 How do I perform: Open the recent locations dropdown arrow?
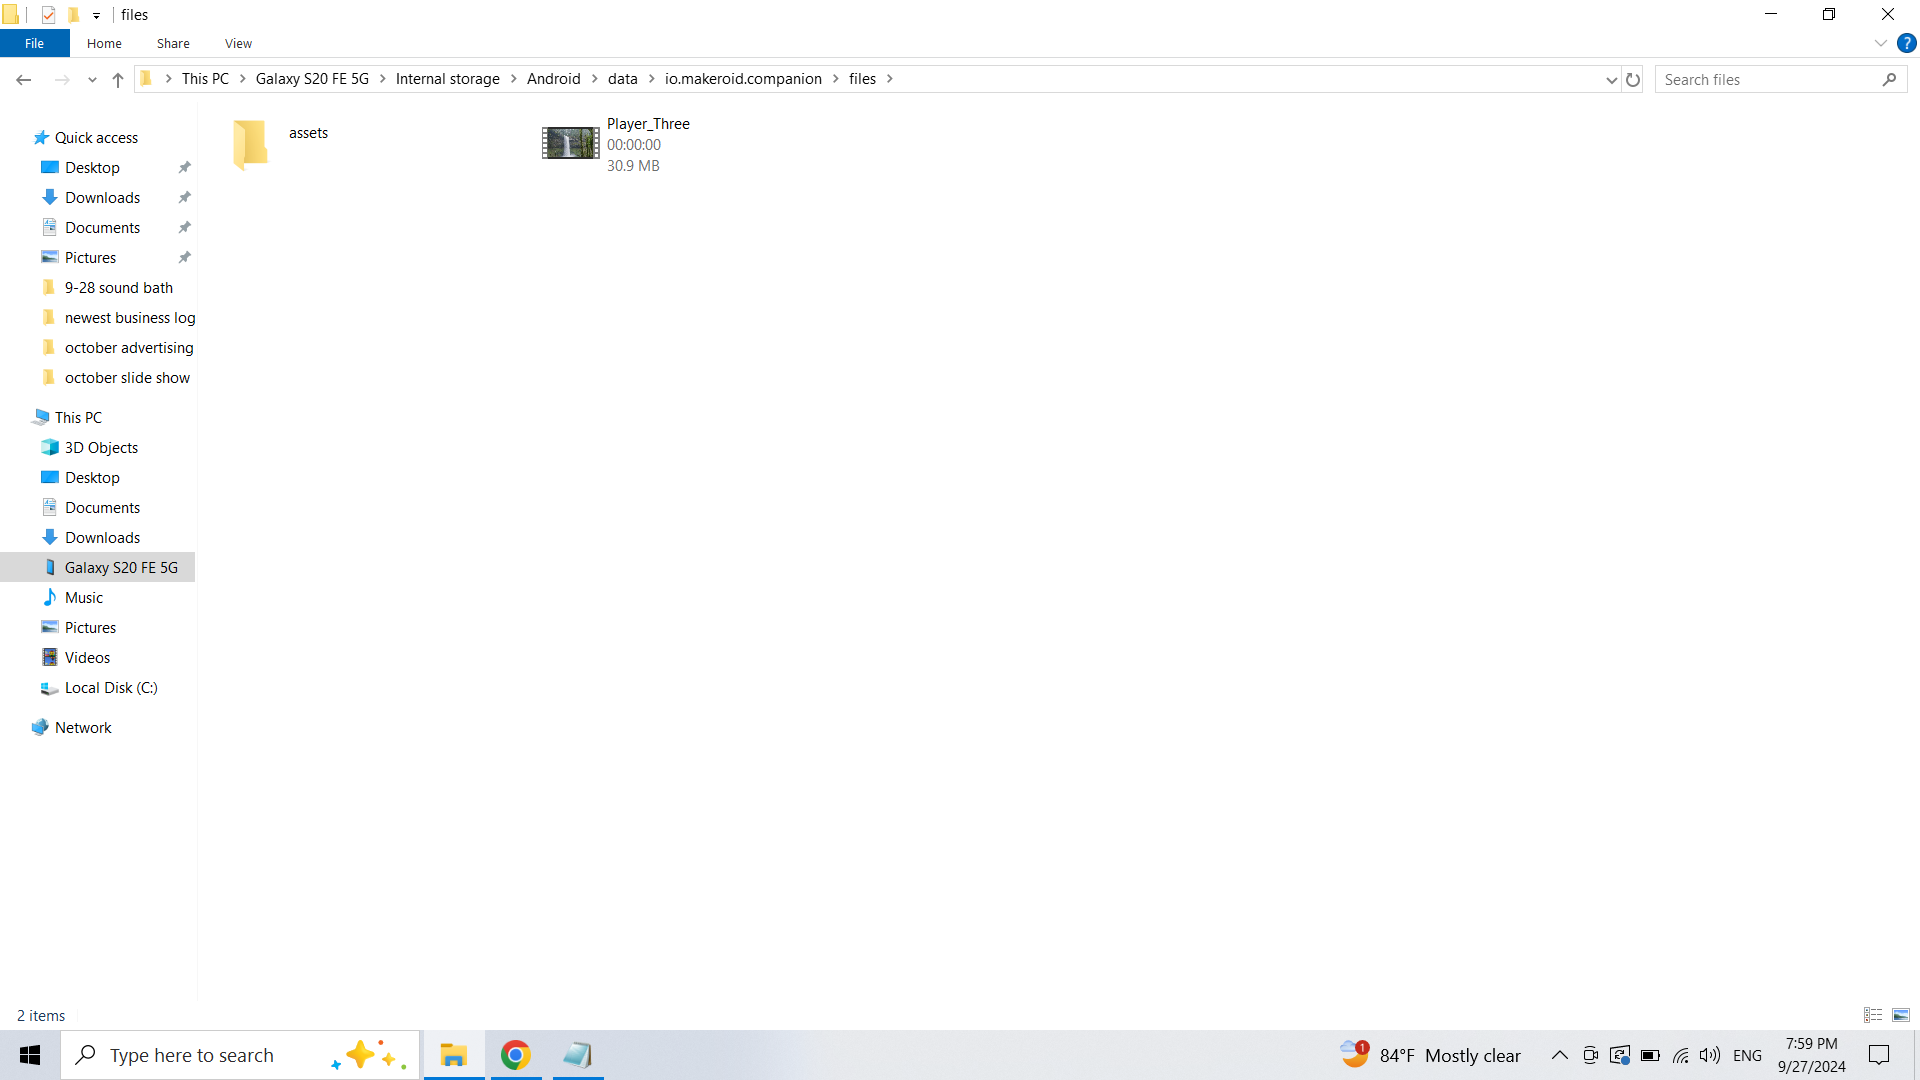tap(92, 80)
